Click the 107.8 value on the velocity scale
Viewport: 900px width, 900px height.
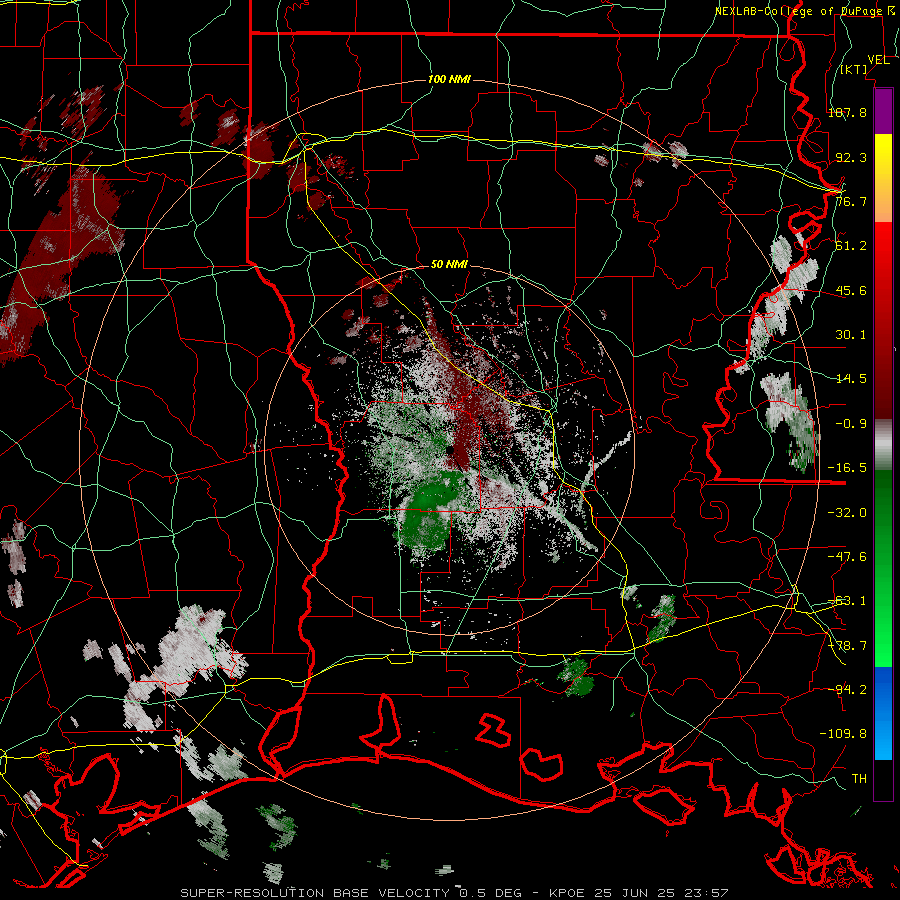[x=847, y=112]
